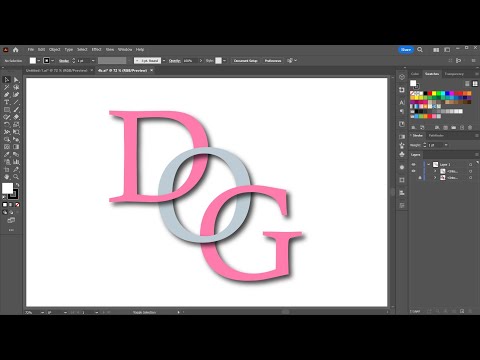The image size is (480, 360).
Task: Open the Object menu
Action: coord(54,49)
